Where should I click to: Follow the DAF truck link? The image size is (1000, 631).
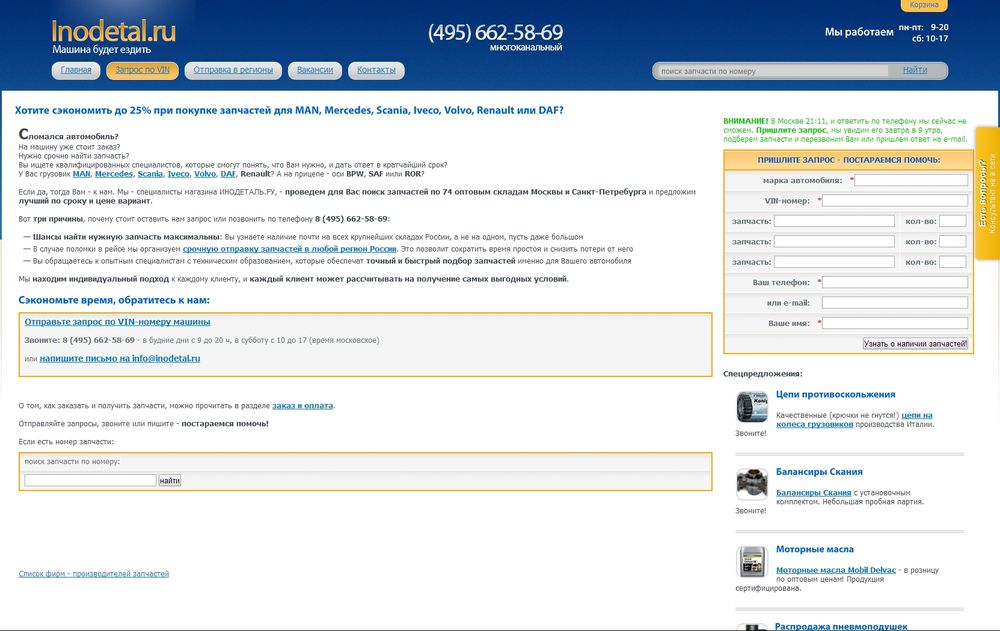coord(228,174)
